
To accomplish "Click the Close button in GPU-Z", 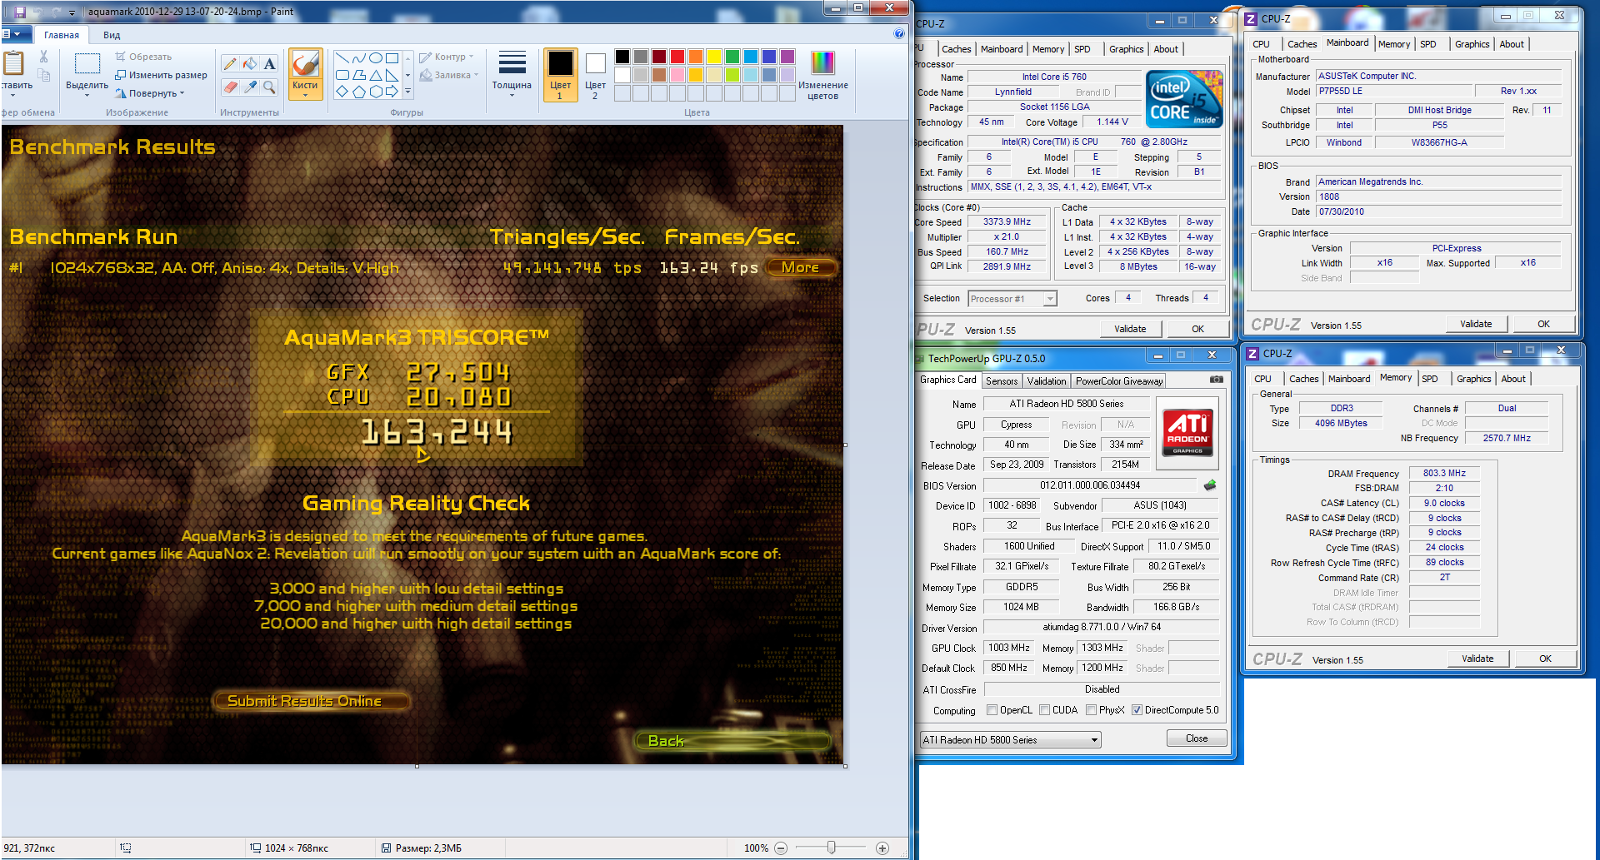I will pyautogui.click(x=1197, y=739).
